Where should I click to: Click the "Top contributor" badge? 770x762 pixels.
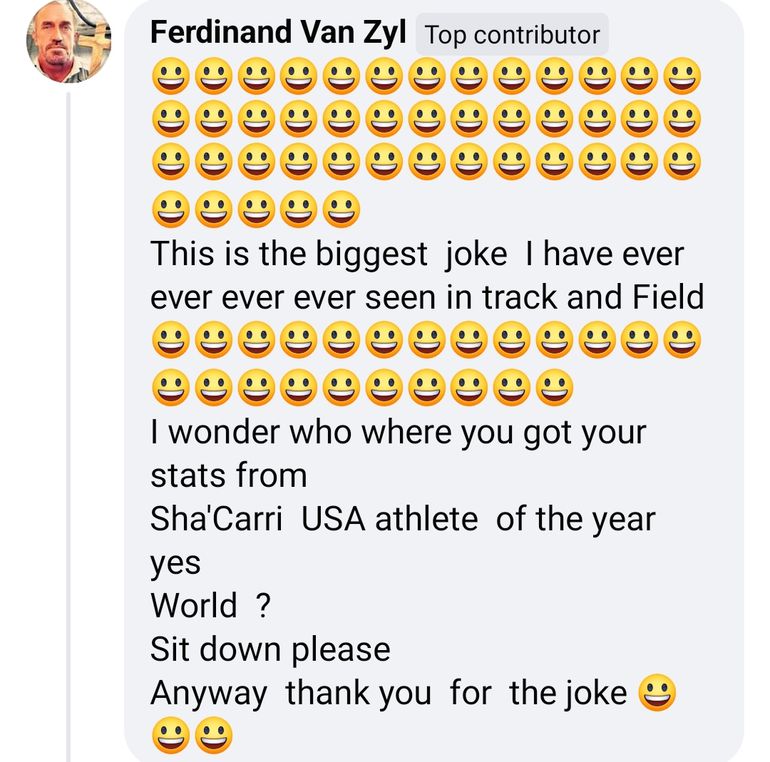pyautogui.click(x=511, y=35)
